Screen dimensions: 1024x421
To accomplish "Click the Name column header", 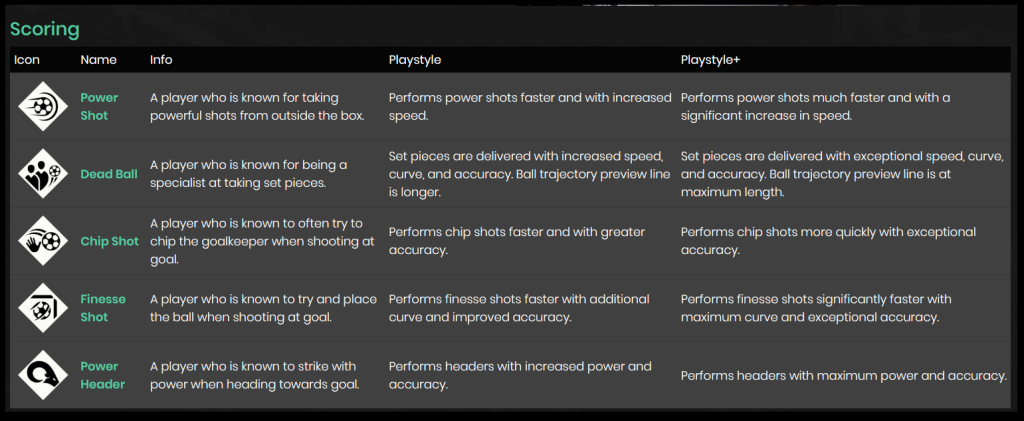I will tap(98, 60).
